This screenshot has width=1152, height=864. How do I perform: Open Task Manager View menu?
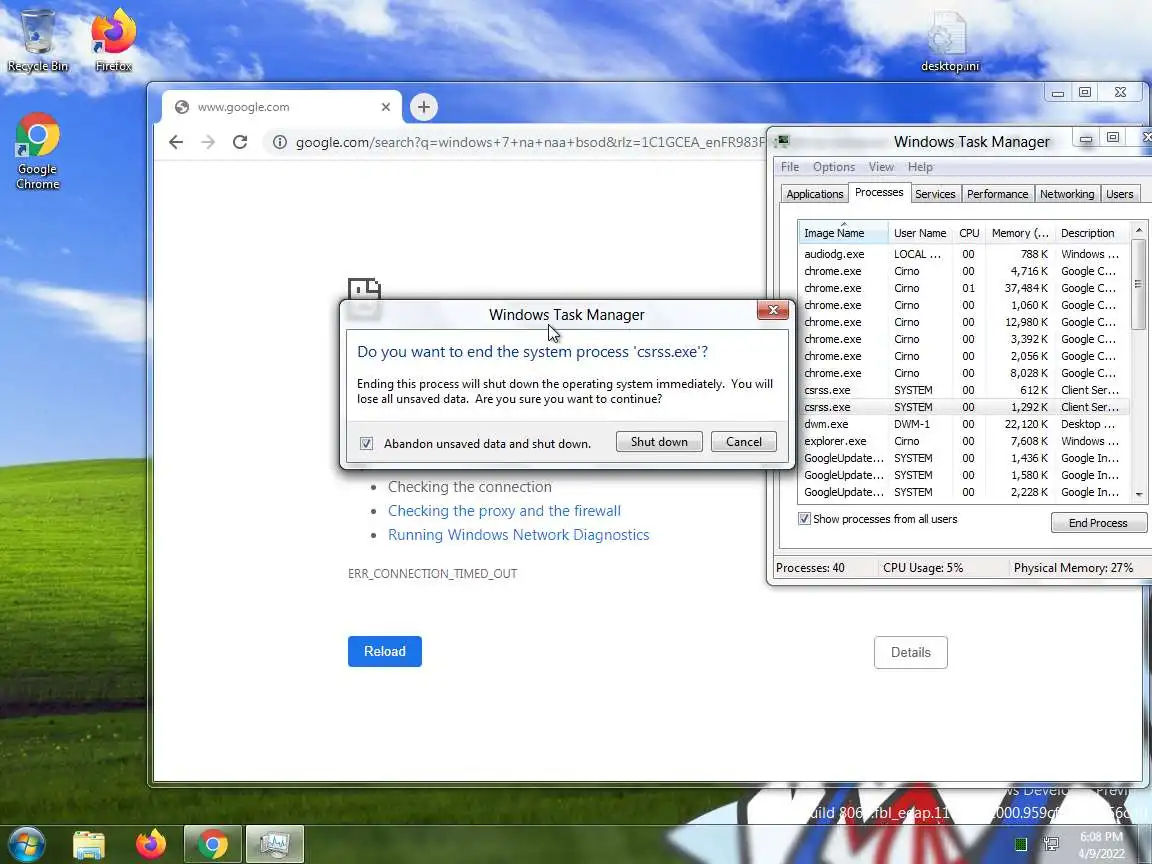click(881, 167)
